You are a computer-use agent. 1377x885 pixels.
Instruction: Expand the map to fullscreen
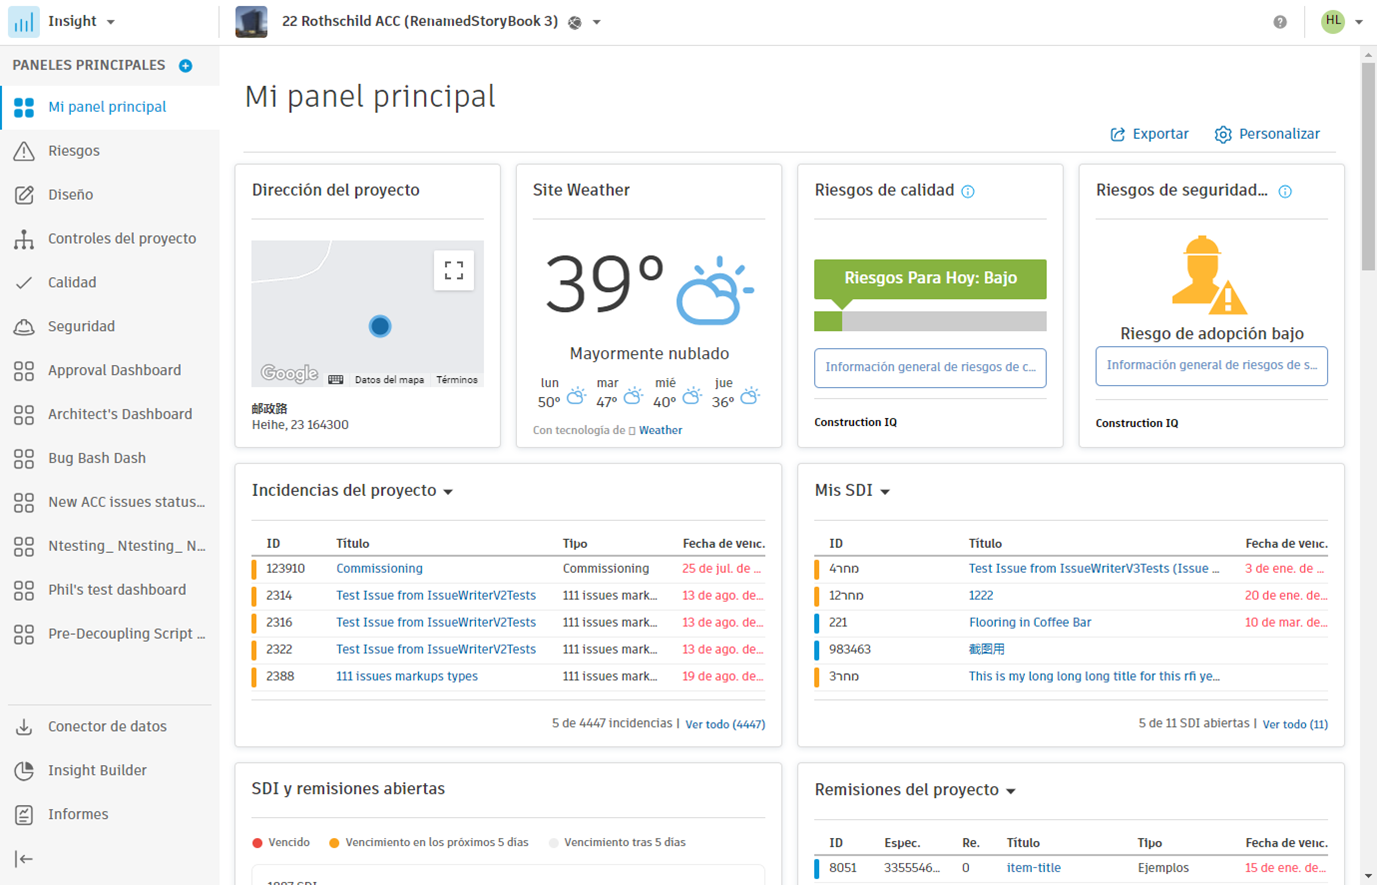[x=453, y=270]
